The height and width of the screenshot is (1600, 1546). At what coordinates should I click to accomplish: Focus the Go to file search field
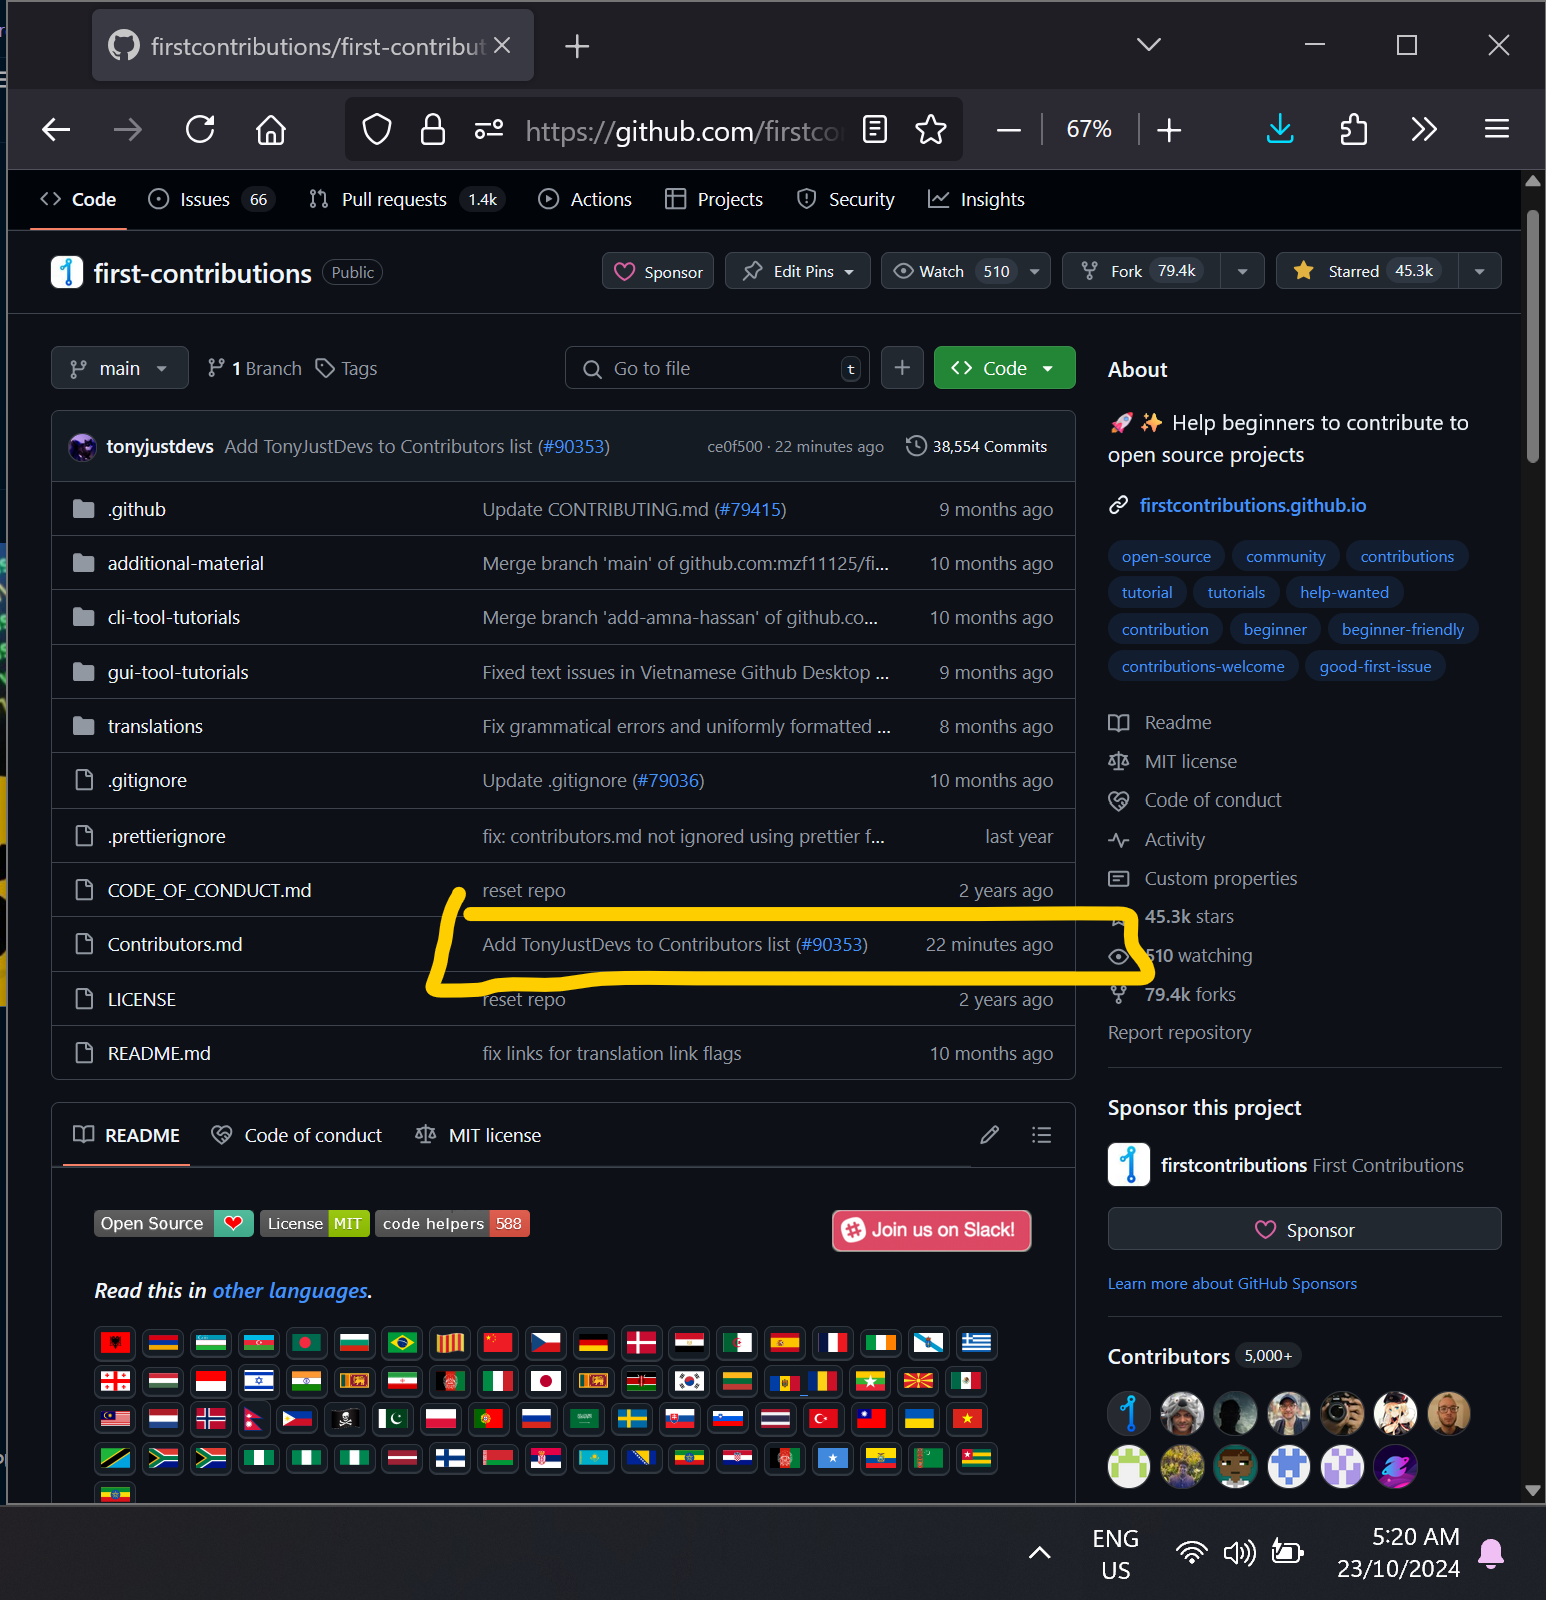(x=717, y=368)
